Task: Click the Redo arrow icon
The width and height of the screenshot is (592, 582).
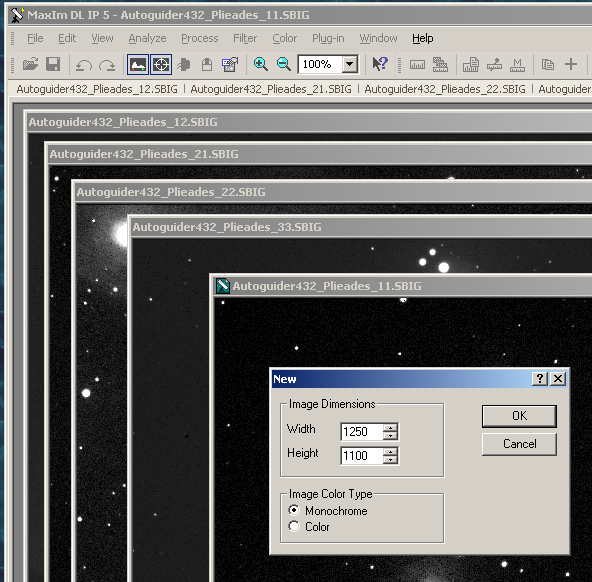Action: 107,65
